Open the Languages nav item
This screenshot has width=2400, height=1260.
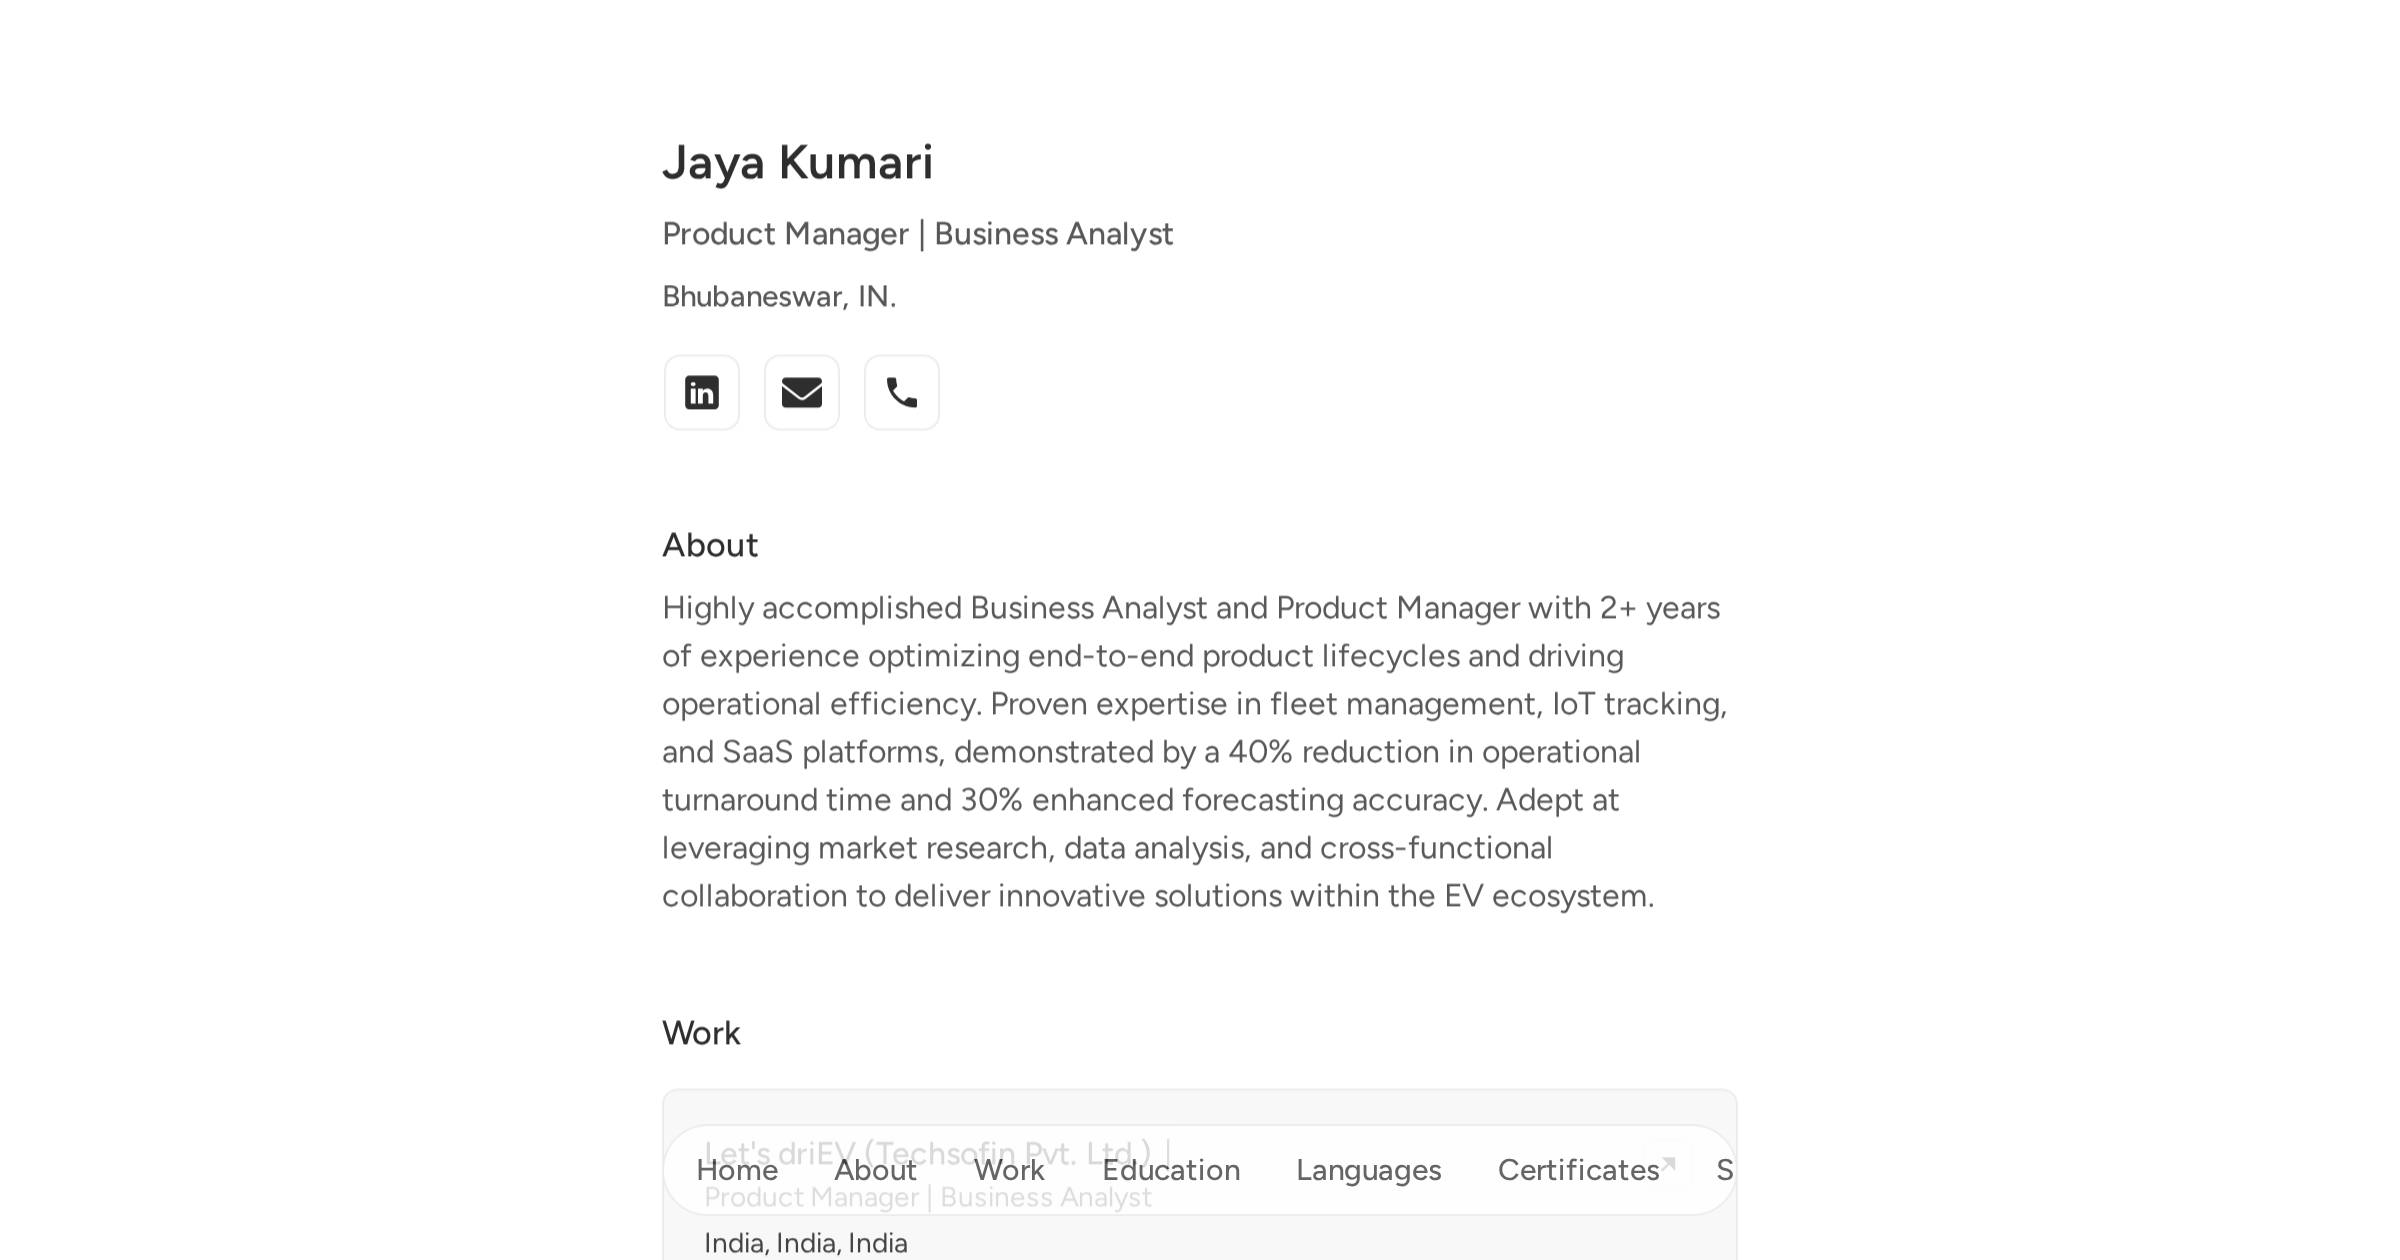[1369, 1170]
